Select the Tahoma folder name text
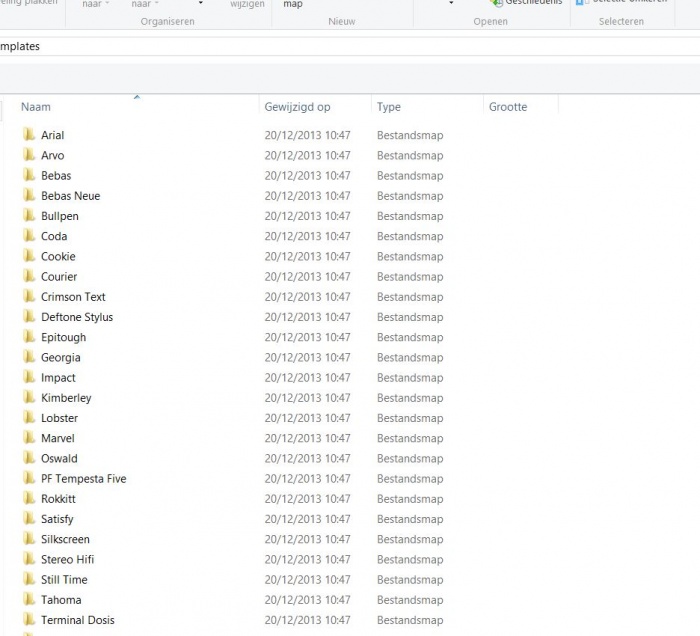Image resolution: width=700 pixels, height=636 pixels. [61, 600]
